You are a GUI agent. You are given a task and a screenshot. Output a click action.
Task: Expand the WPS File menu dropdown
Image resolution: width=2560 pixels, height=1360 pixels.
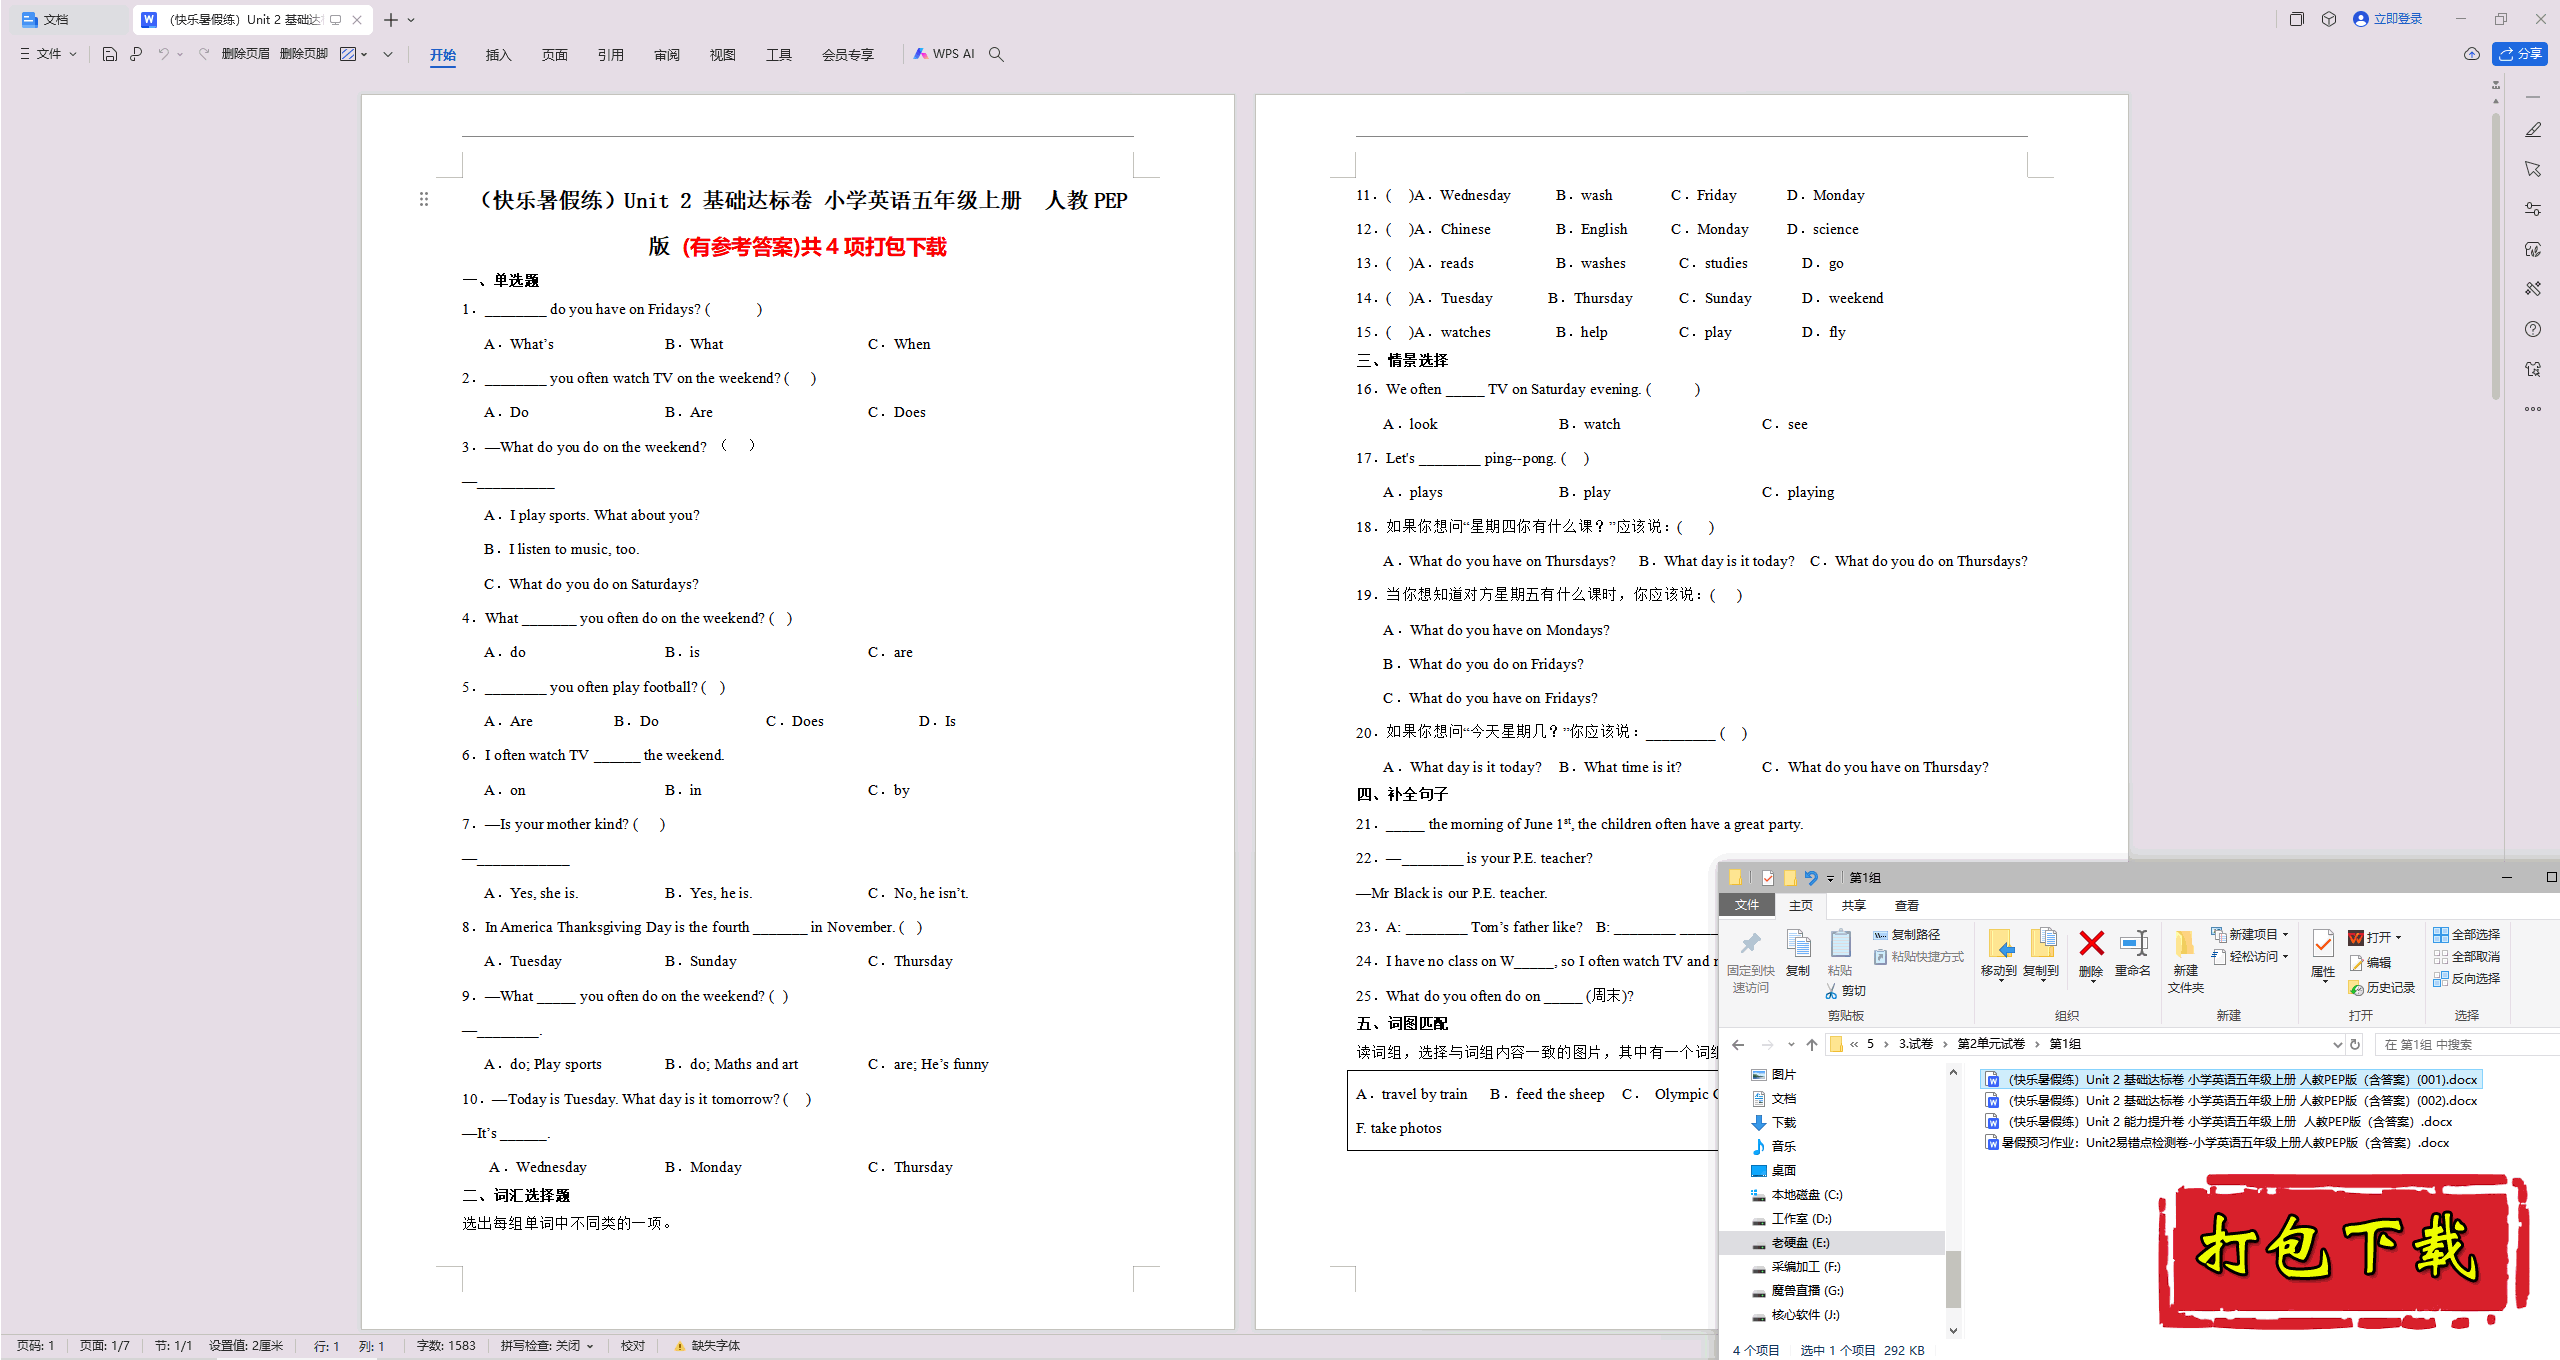pyautogui.click(x=49, y=54)
